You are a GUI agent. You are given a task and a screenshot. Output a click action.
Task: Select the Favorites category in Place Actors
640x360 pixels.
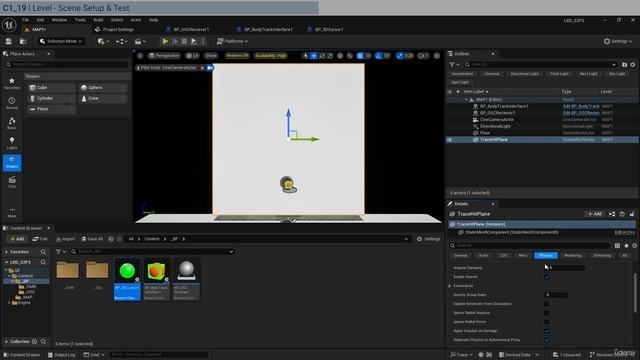click(x=12, y=83)
